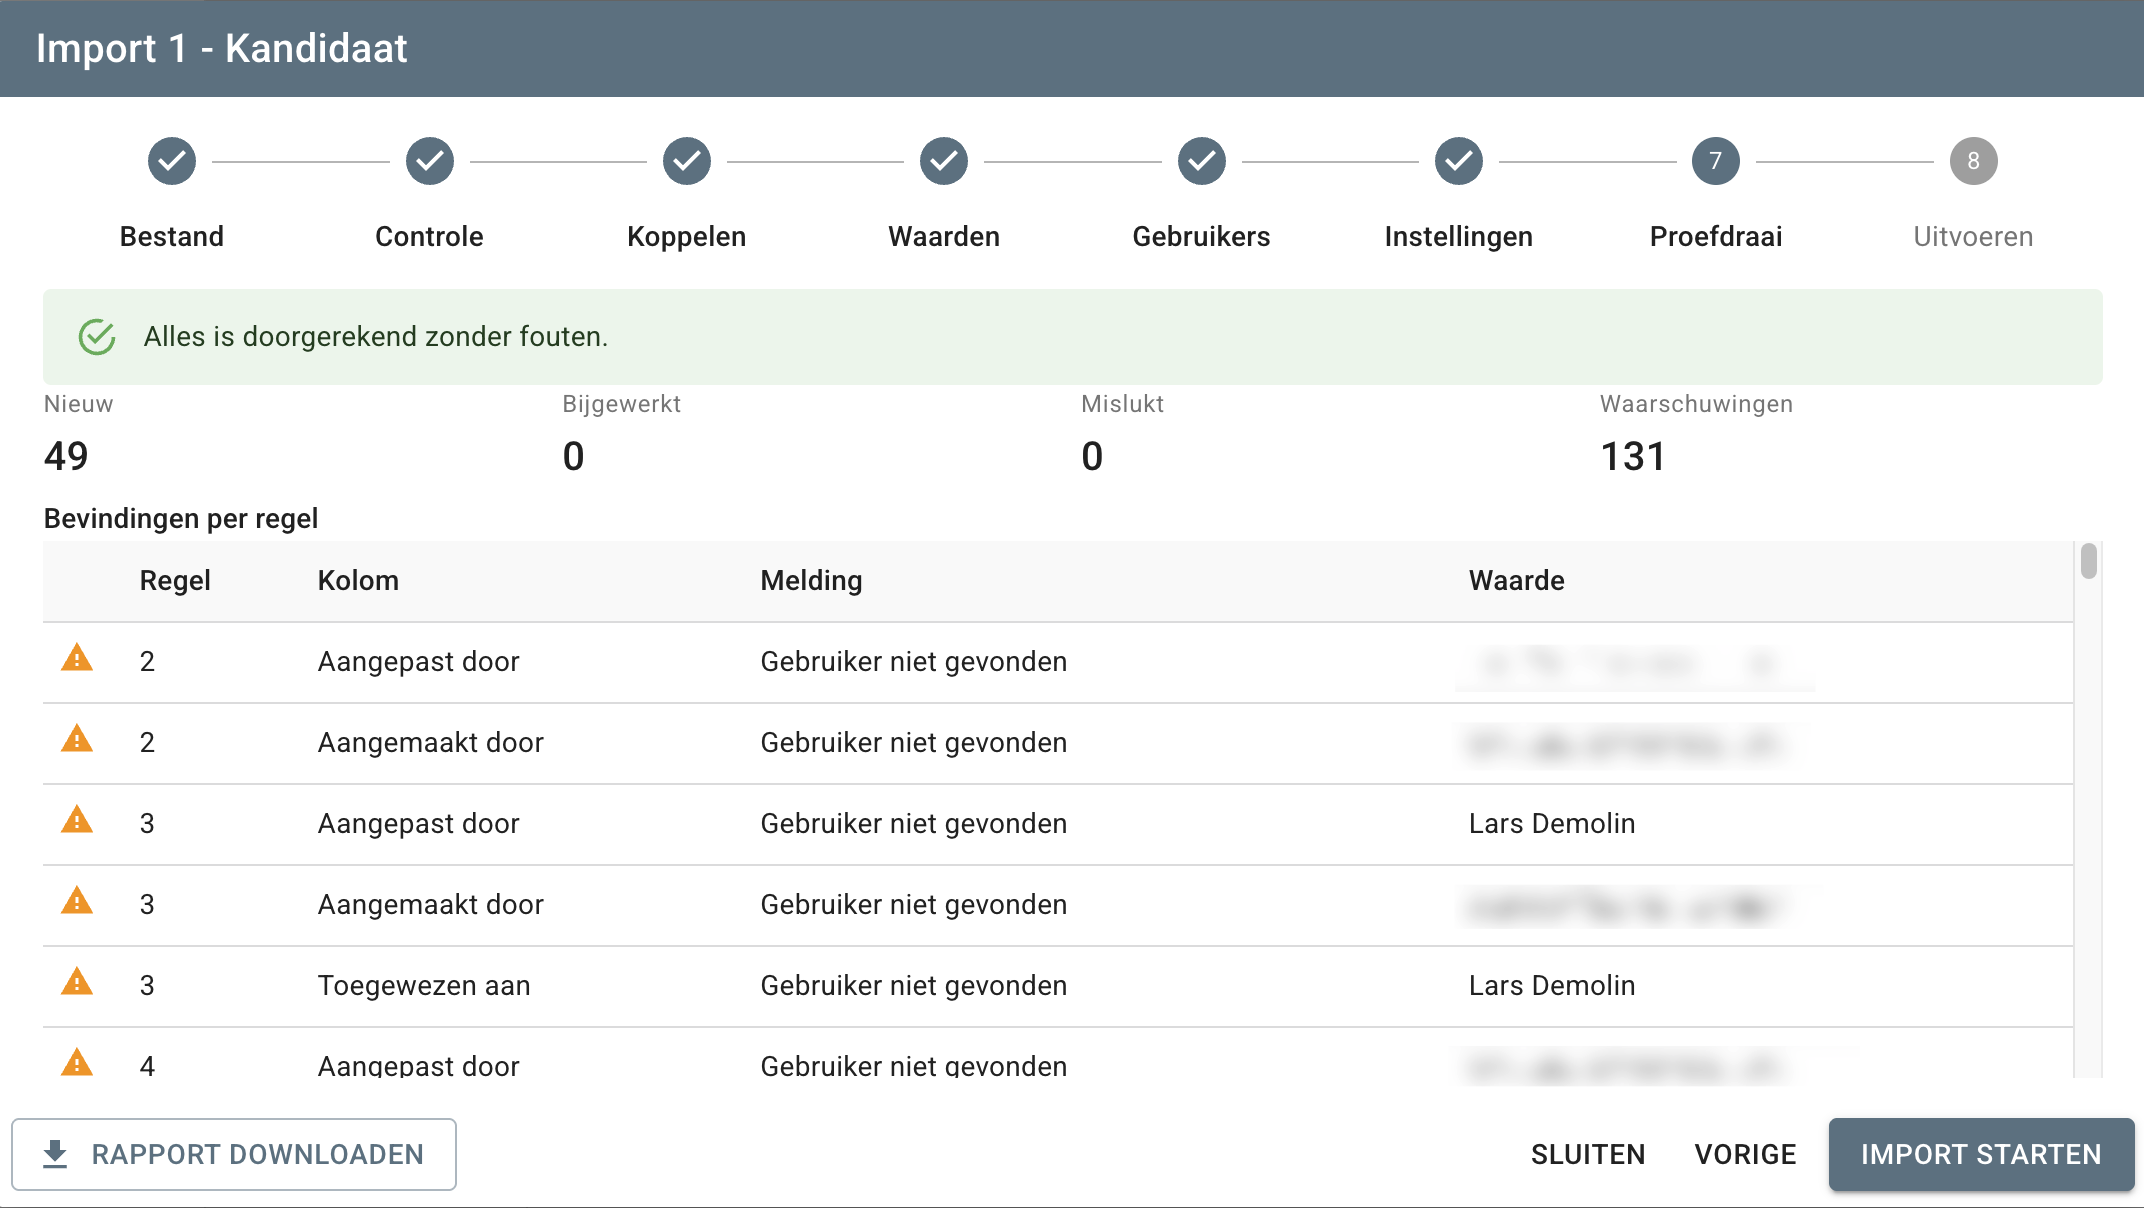Click the 'Bevindingen per regel' heading

pyautogui.click(x=181, y=519)
